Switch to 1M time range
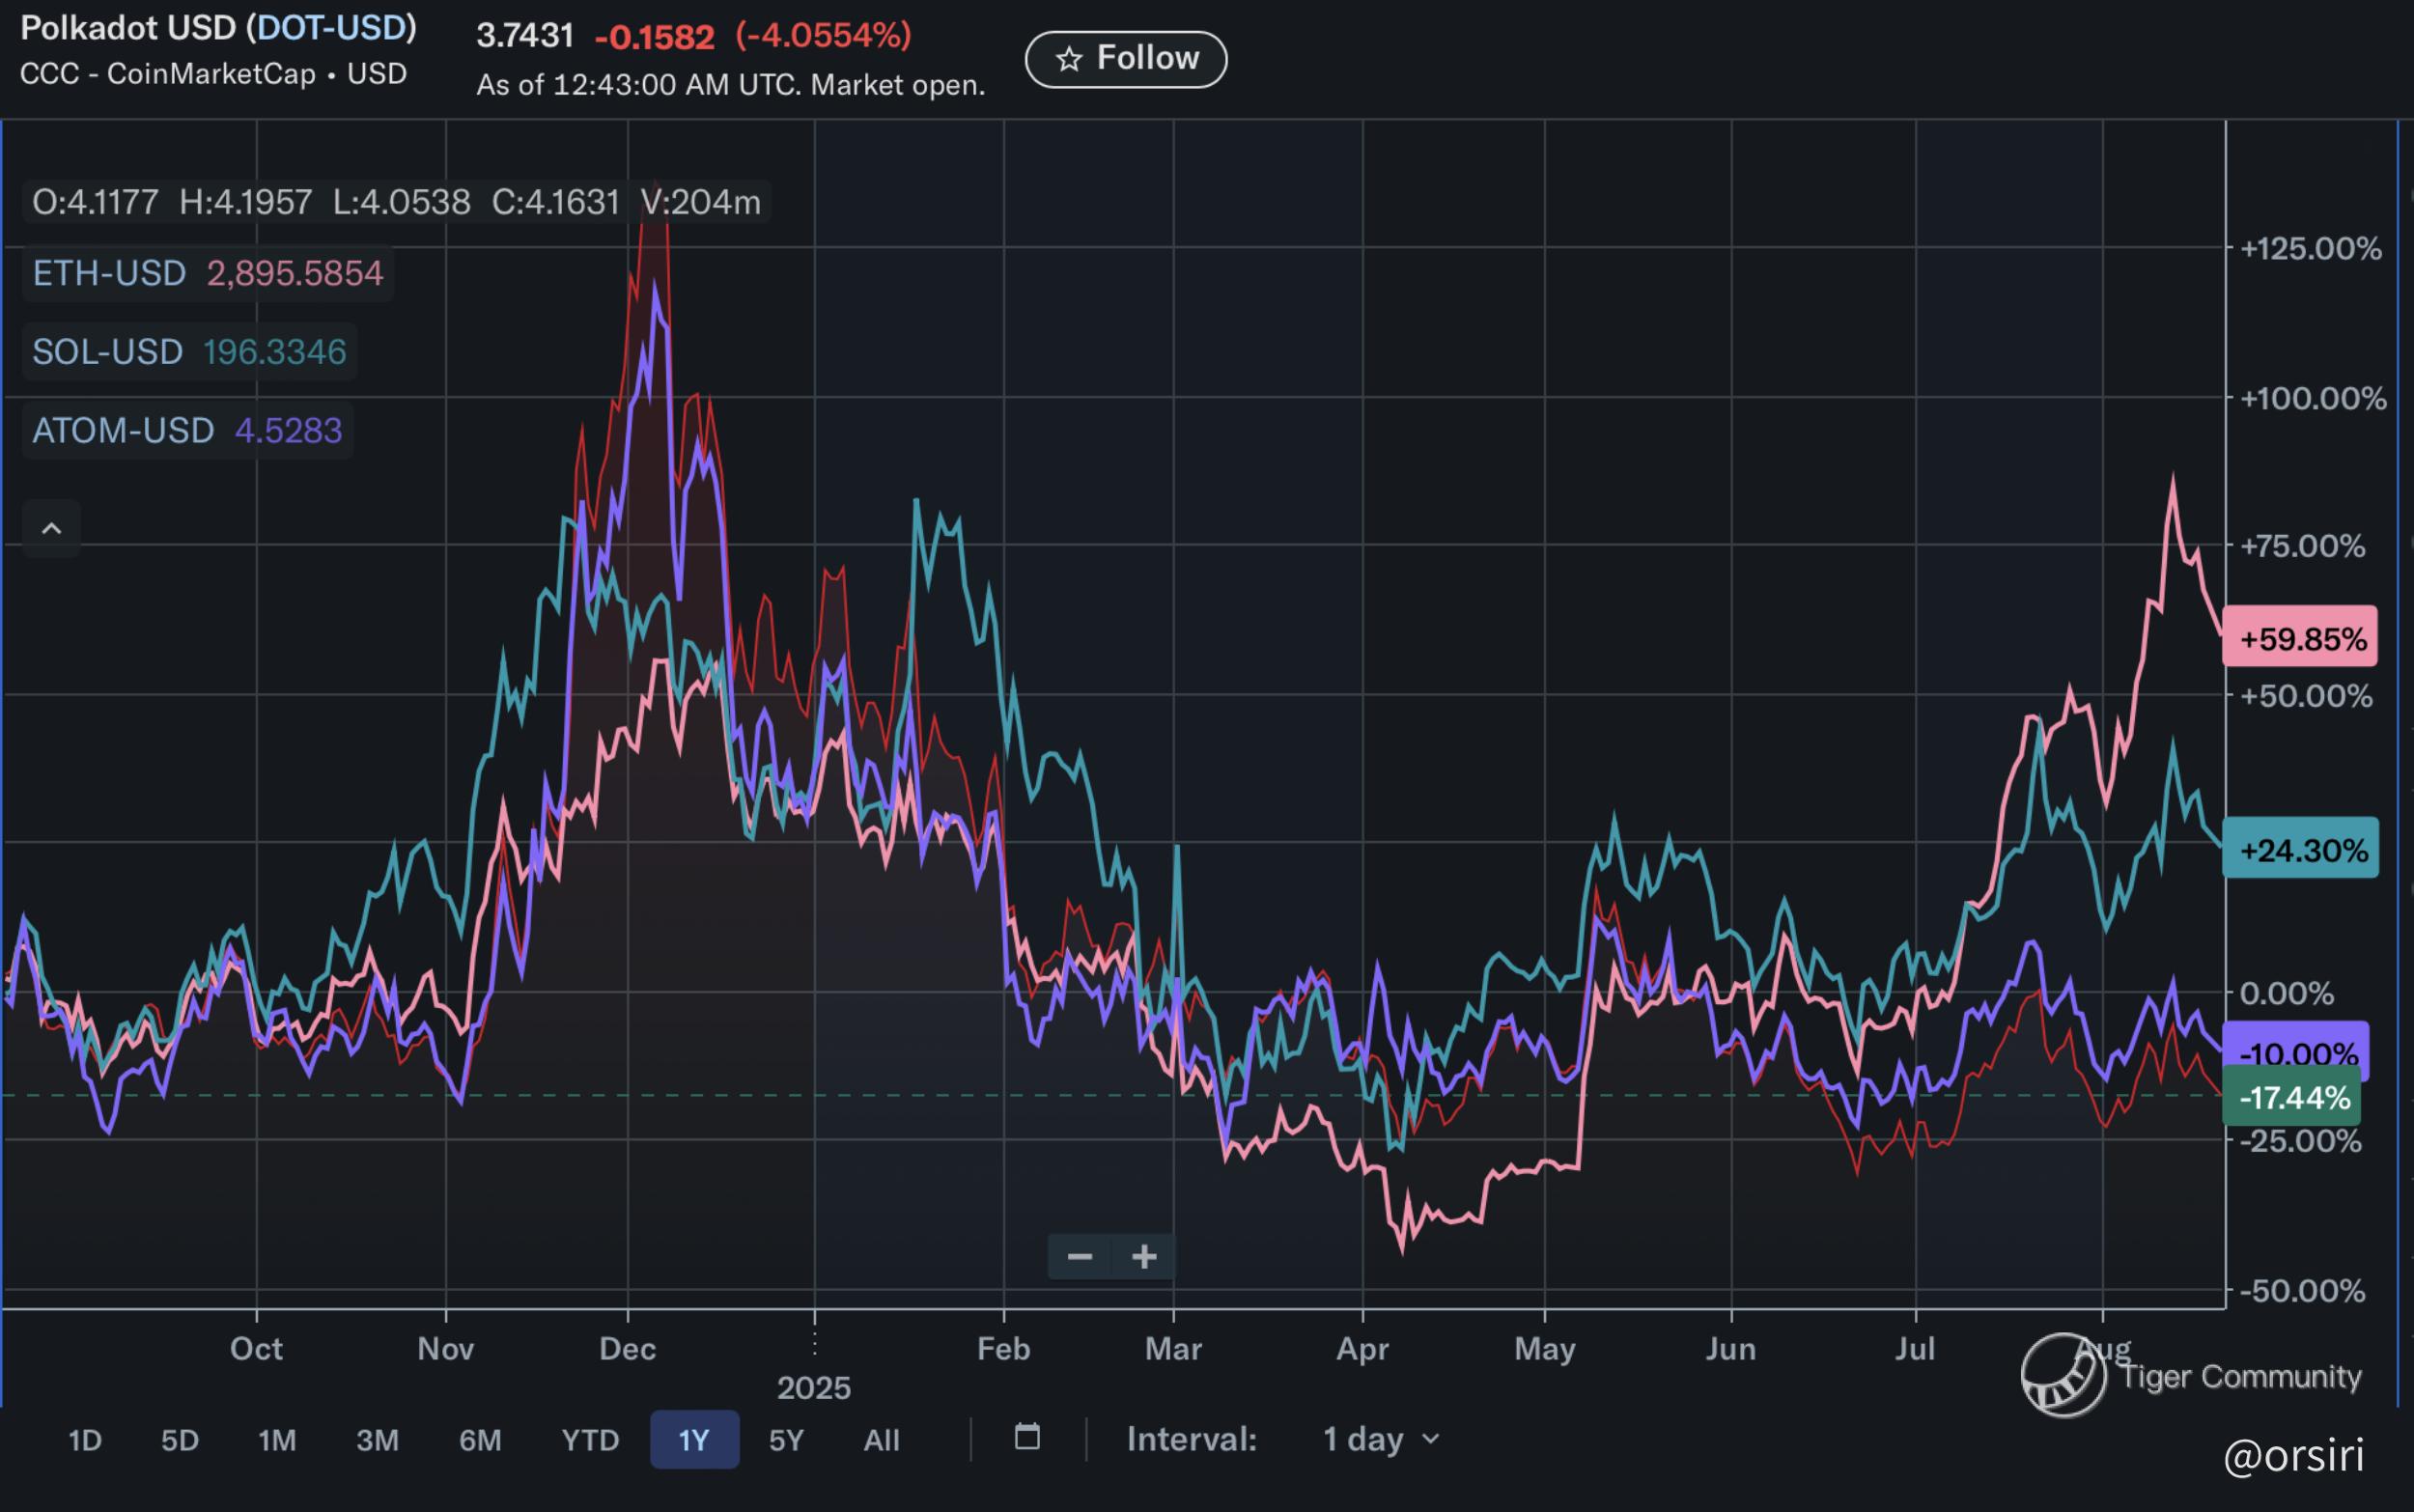 pos(277,1440)
